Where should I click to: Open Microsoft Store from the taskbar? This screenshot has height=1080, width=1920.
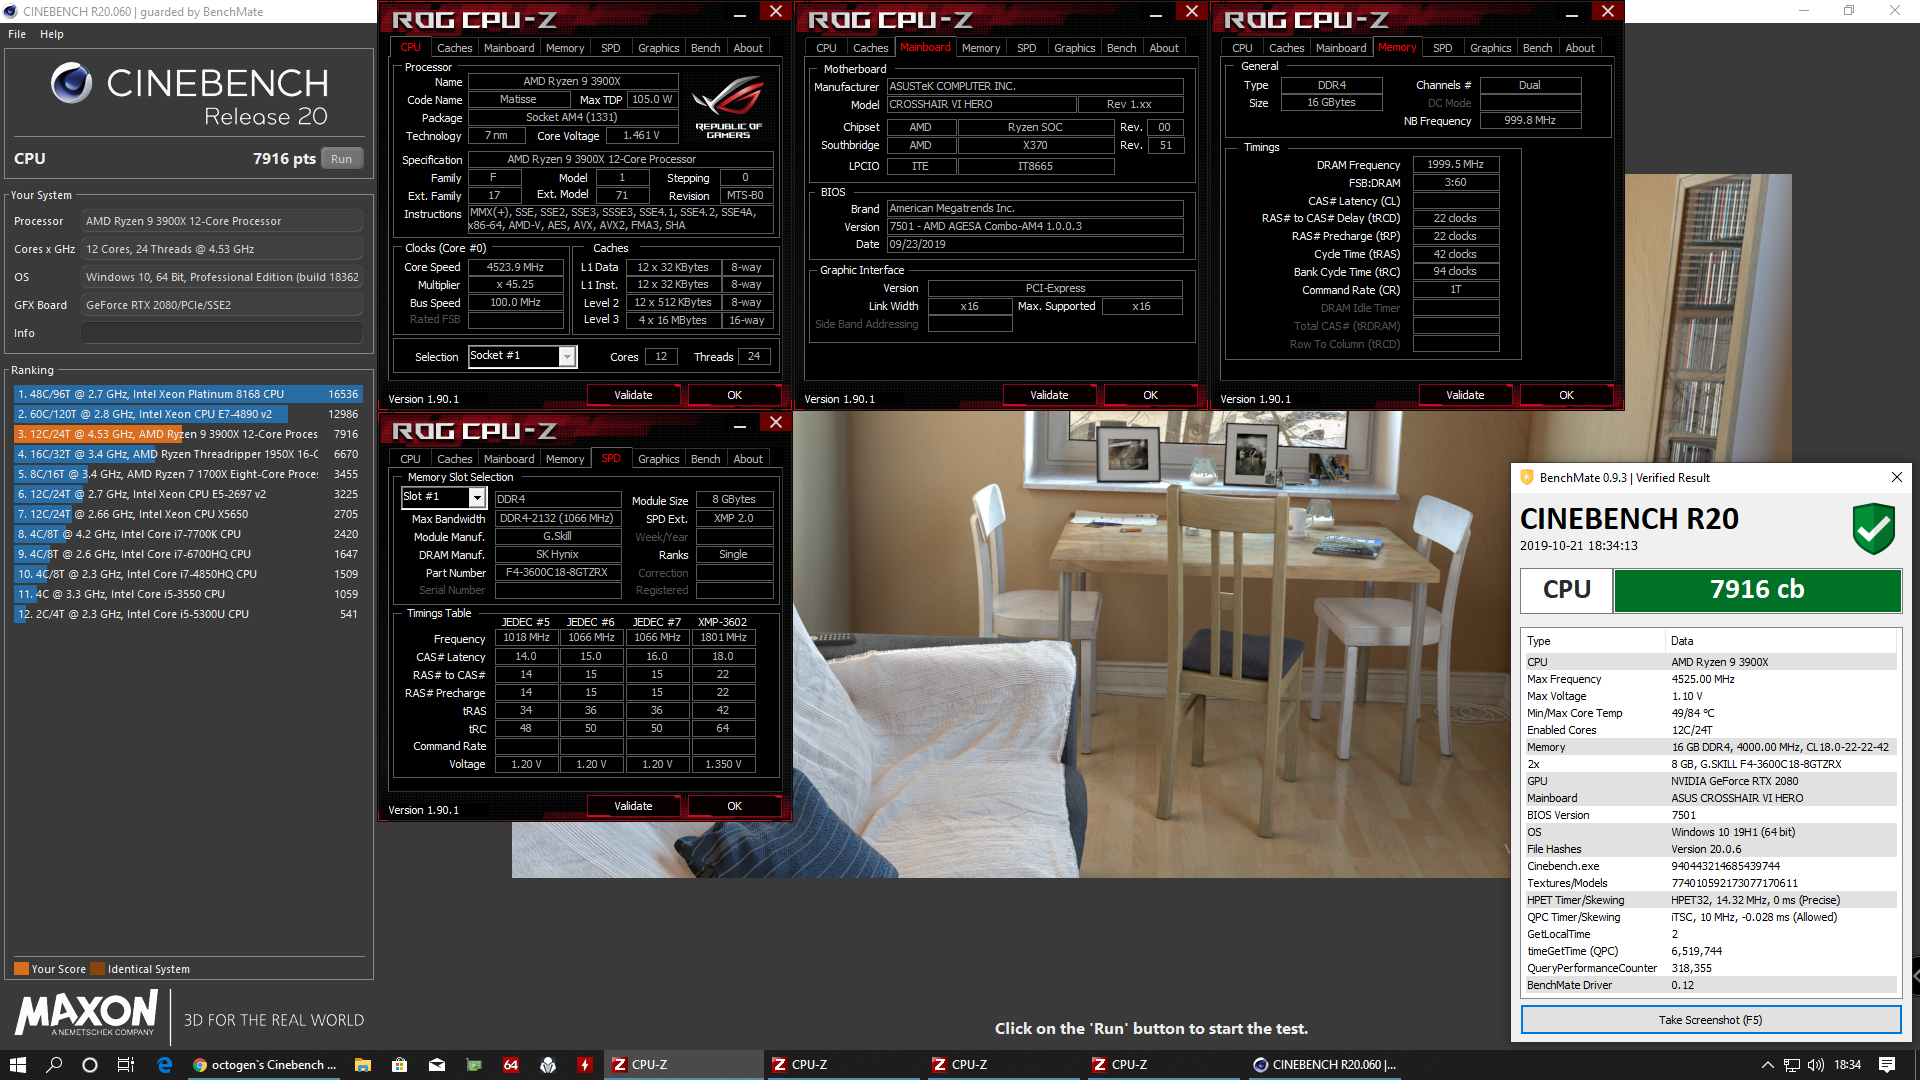pos(400,1065)
